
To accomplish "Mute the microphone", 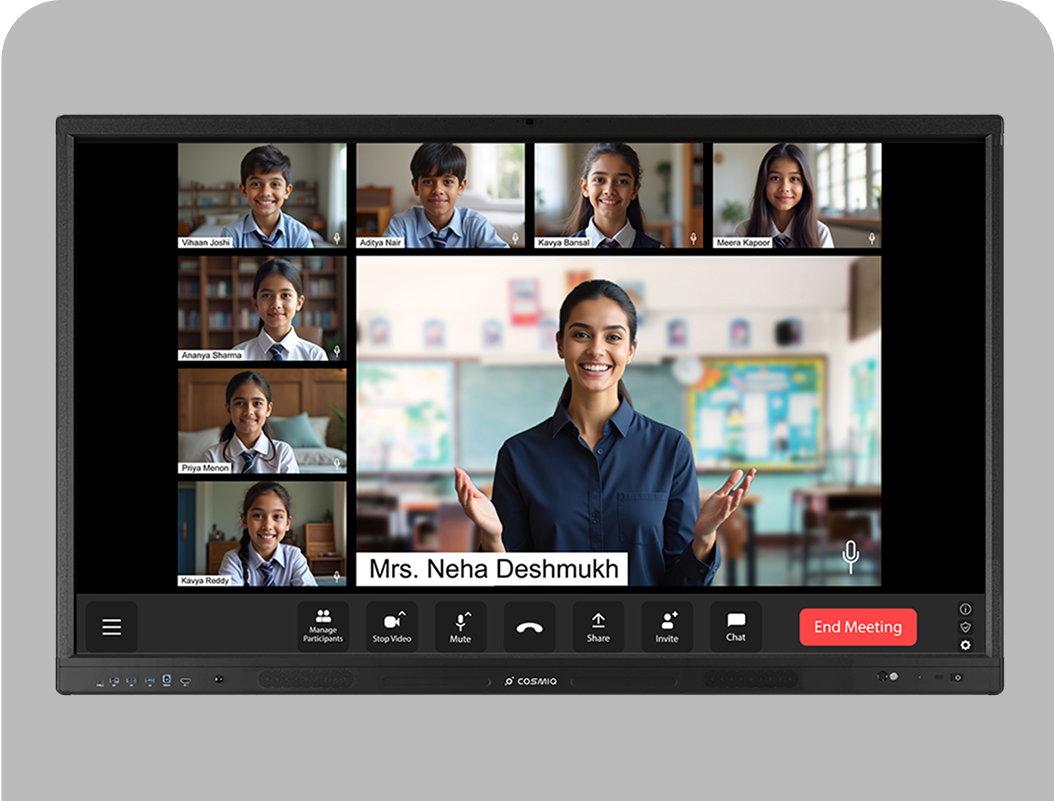I will 459,626.
